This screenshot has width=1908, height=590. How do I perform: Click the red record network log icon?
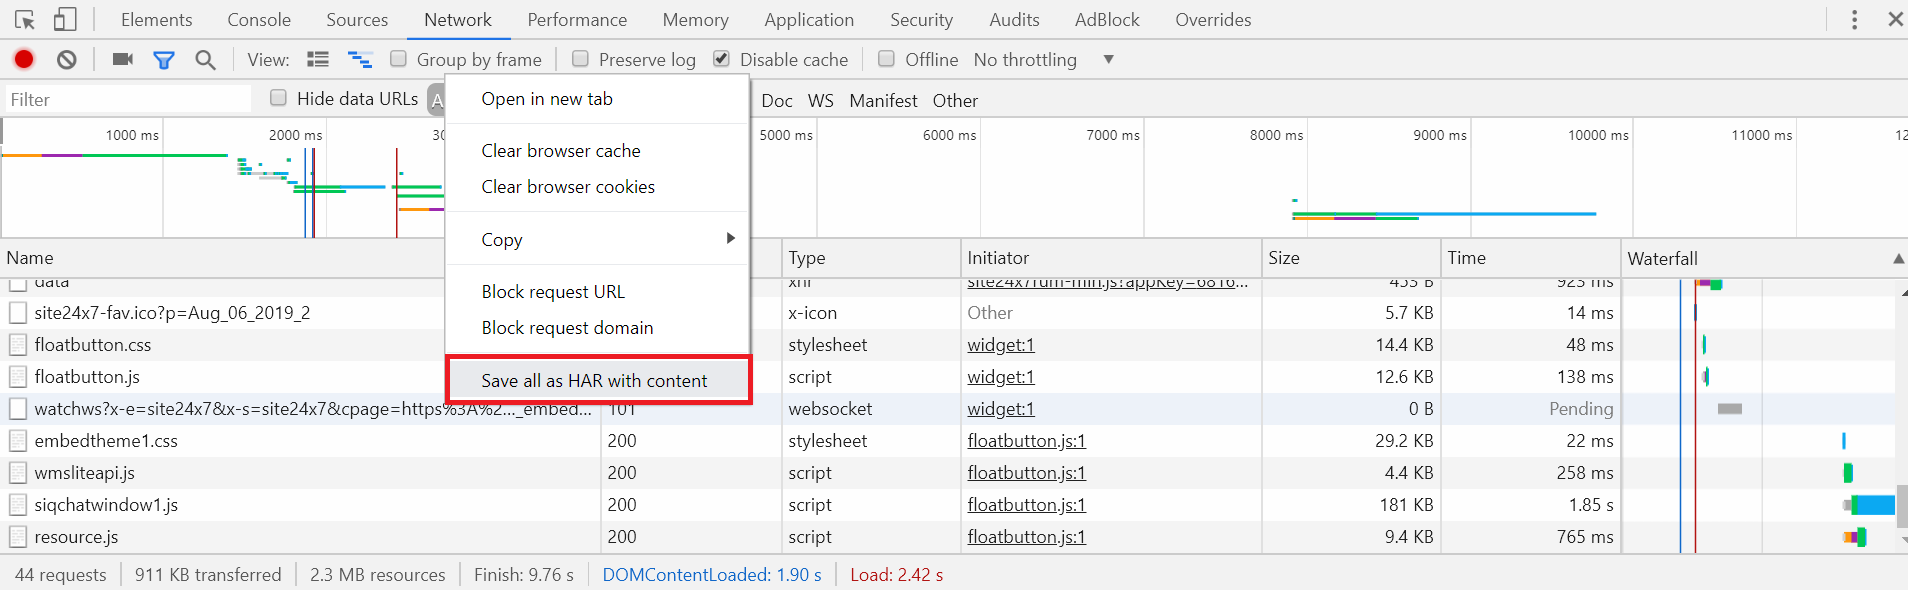(24, 60)
